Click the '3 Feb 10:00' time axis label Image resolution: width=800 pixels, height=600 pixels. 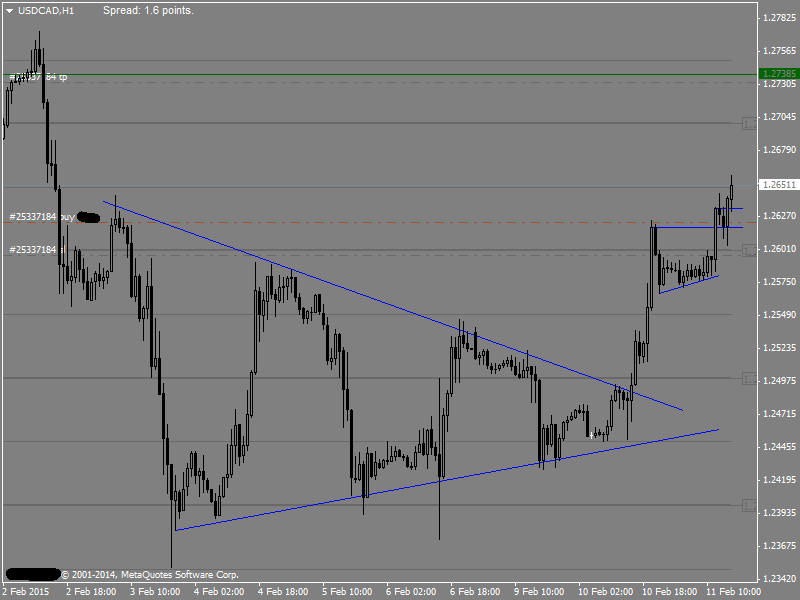(155, 592)
